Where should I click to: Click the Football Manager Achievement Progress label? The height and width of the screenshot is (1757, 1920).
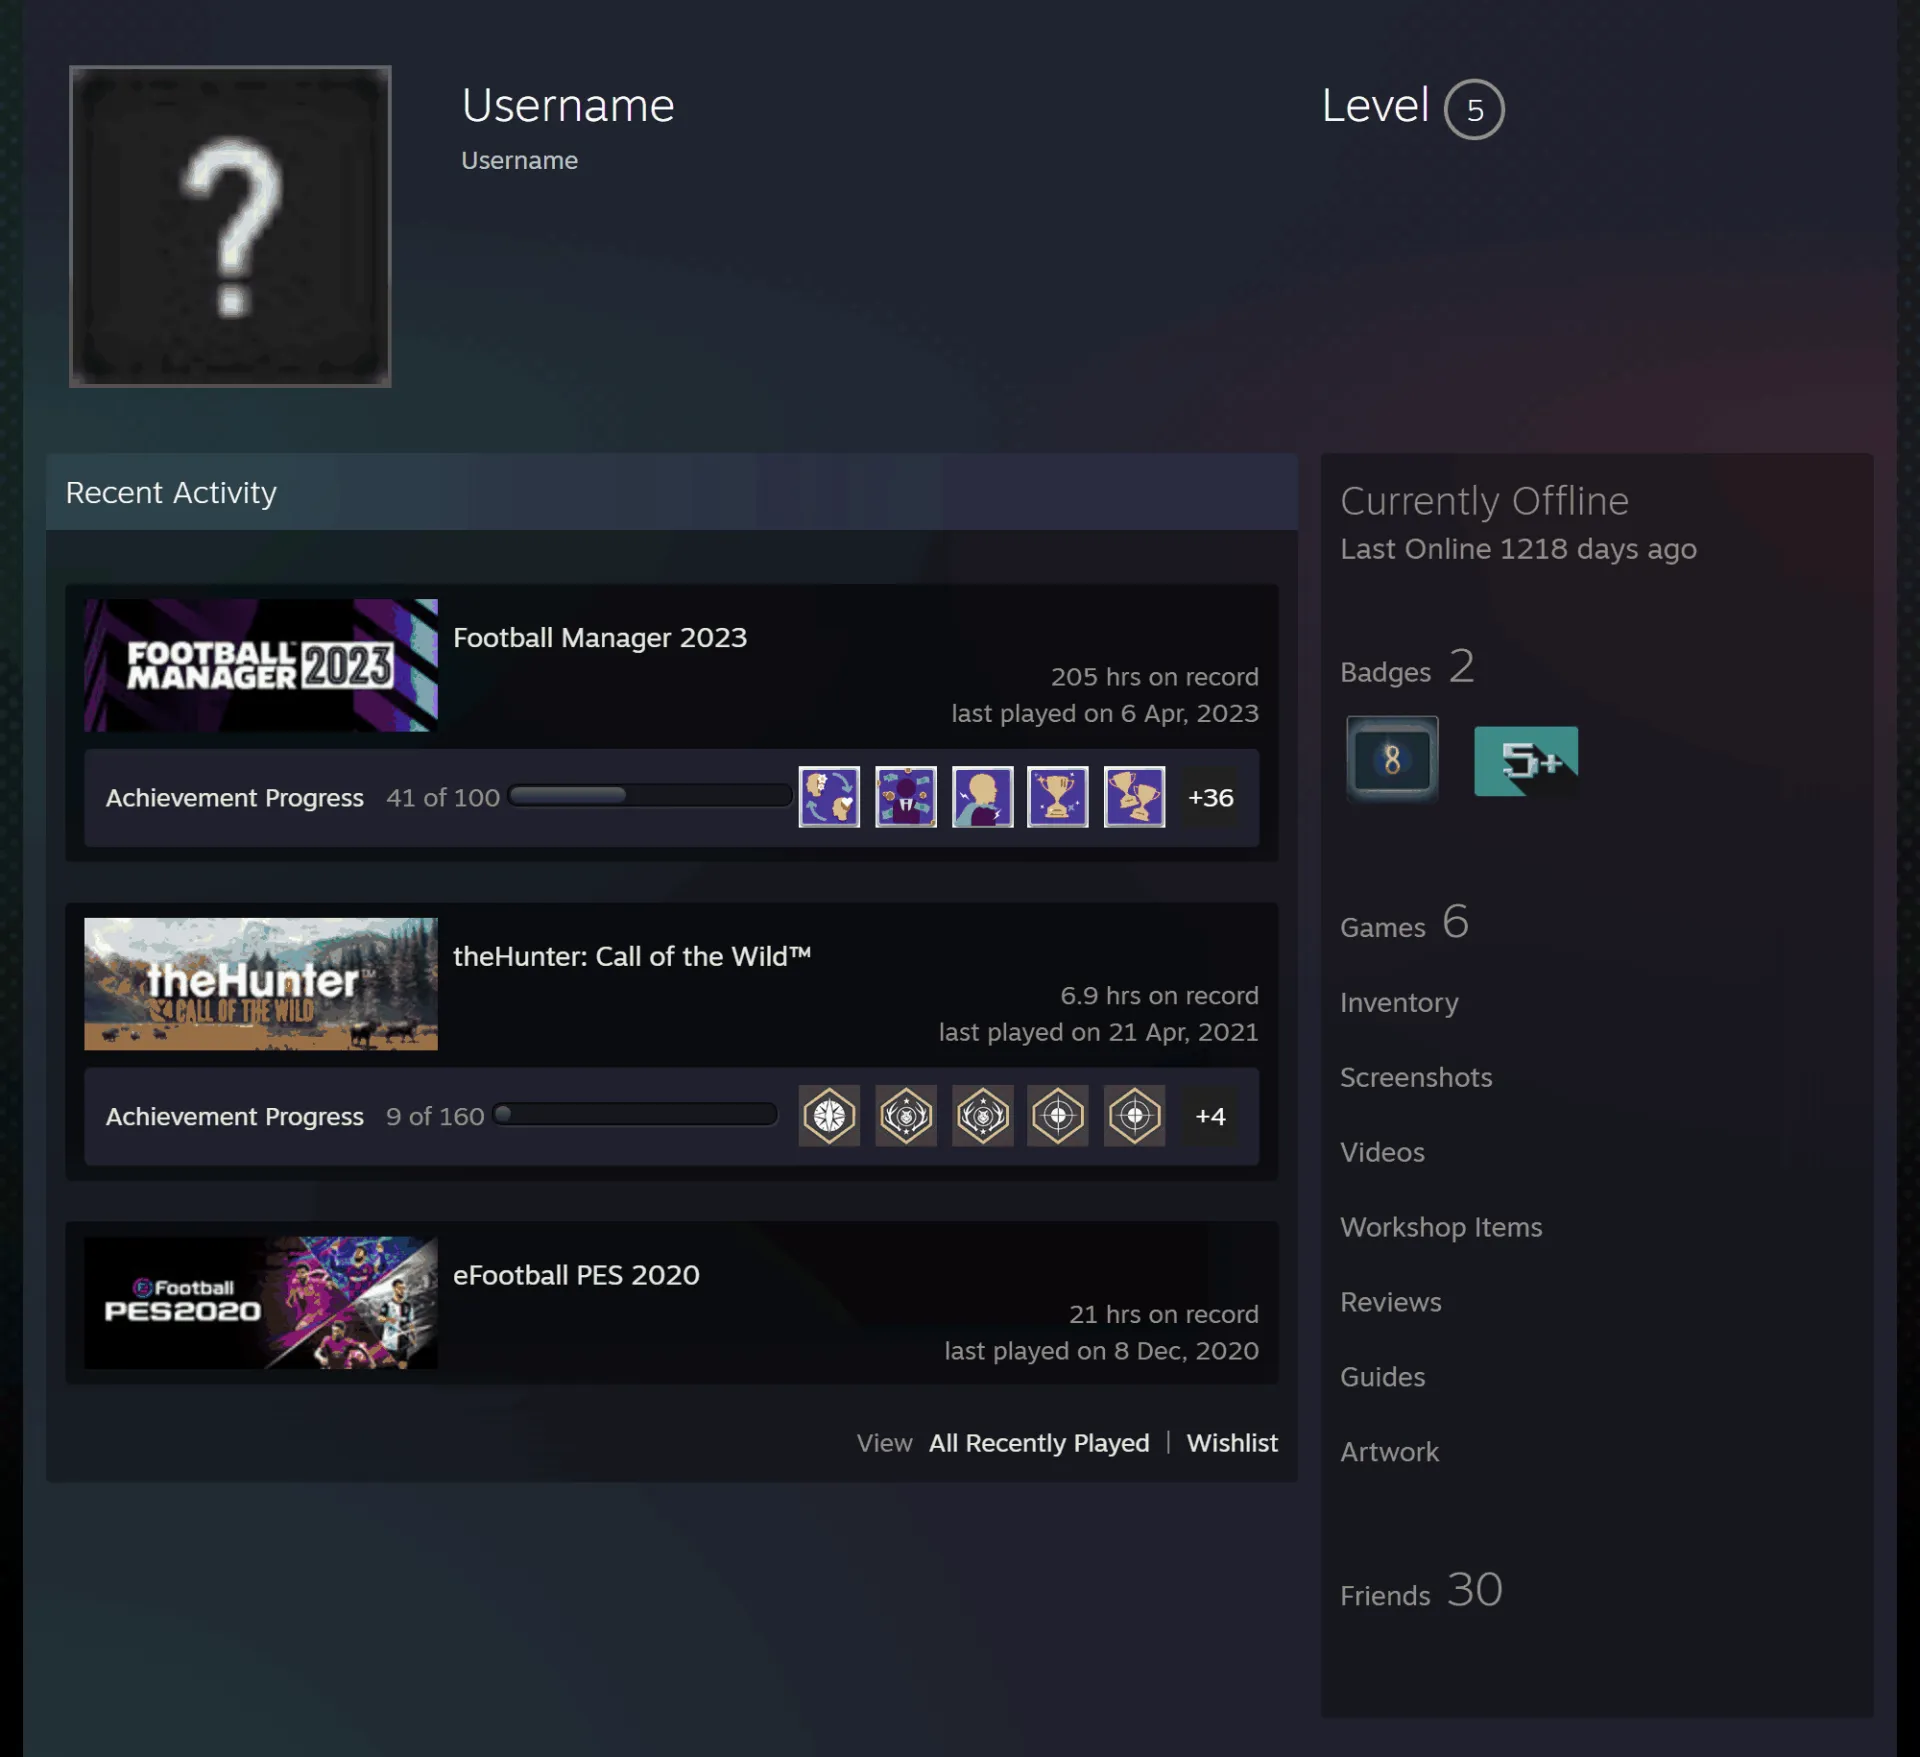[x=235, y=798]
